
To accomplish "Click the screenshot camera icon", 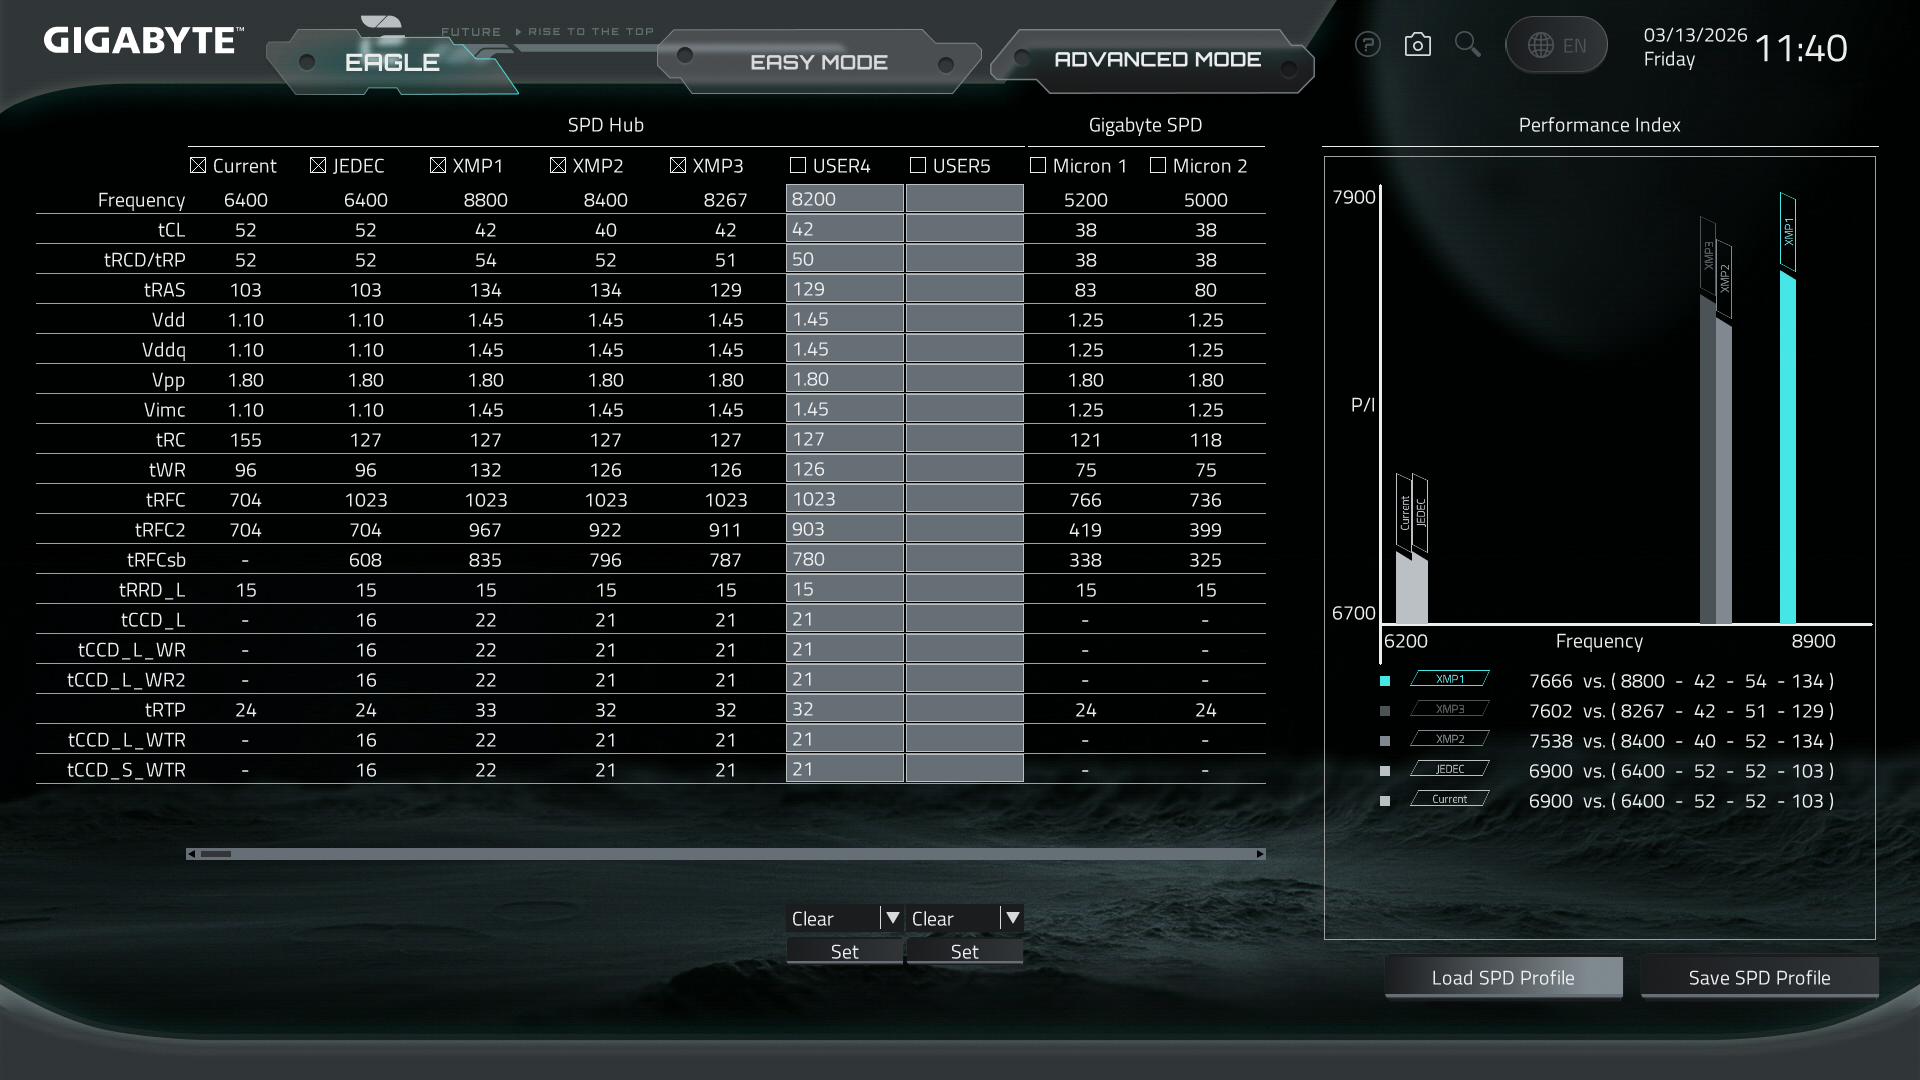I will click(1417, 45).
